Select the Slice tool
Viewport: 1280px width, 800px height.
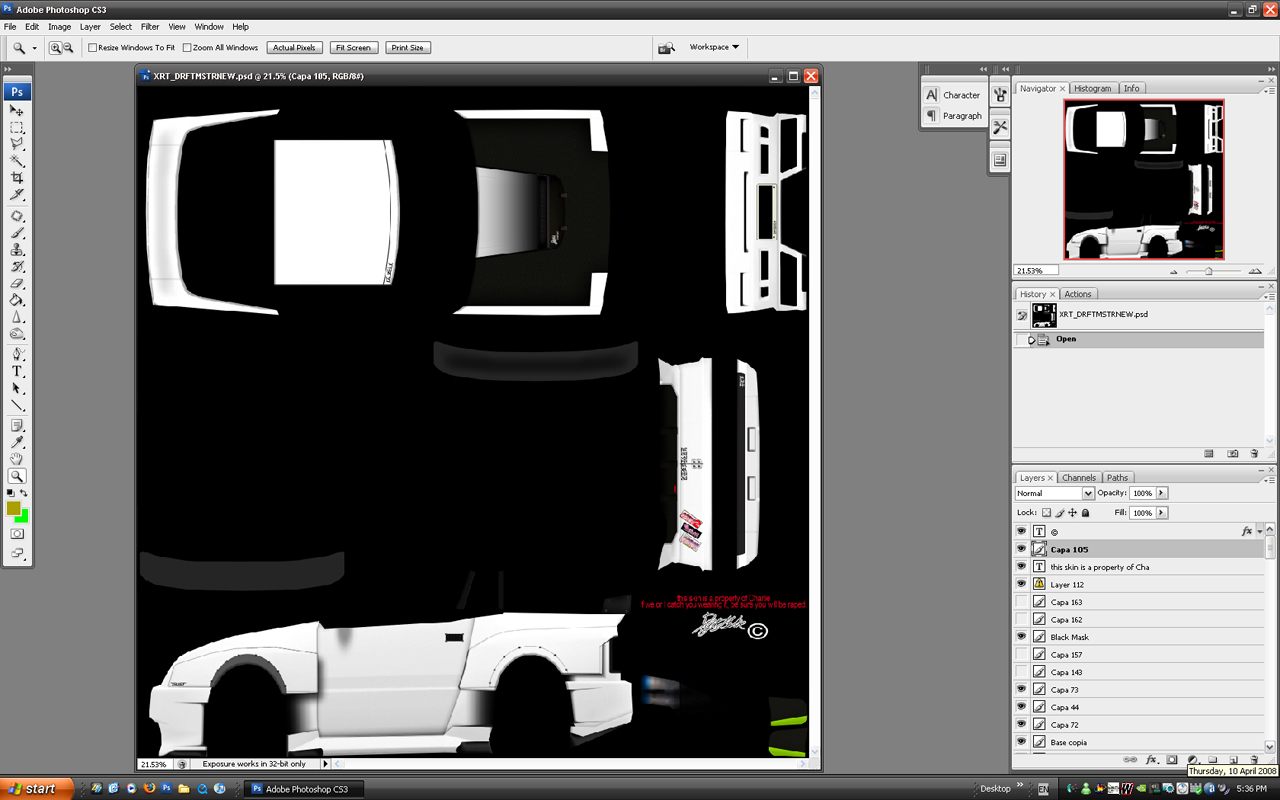(17, 194)
